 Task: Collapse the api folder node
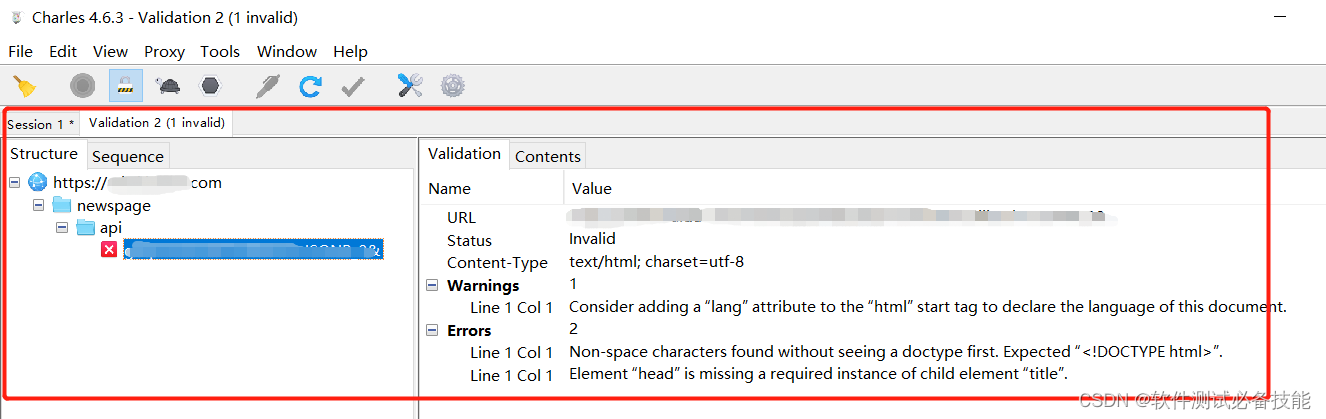coord(62,227)
